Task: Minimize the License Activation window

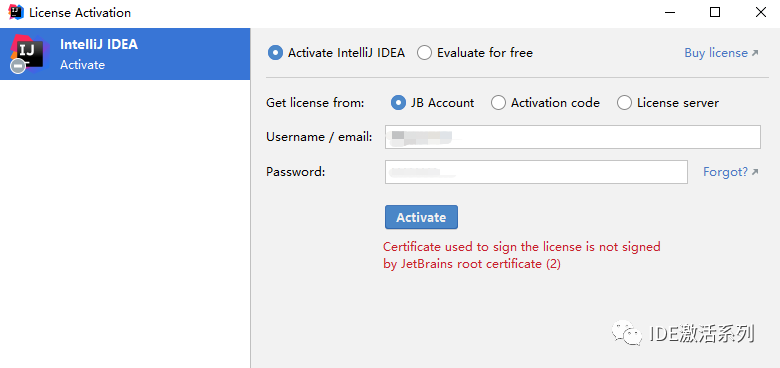Action: tap(668, 12)
